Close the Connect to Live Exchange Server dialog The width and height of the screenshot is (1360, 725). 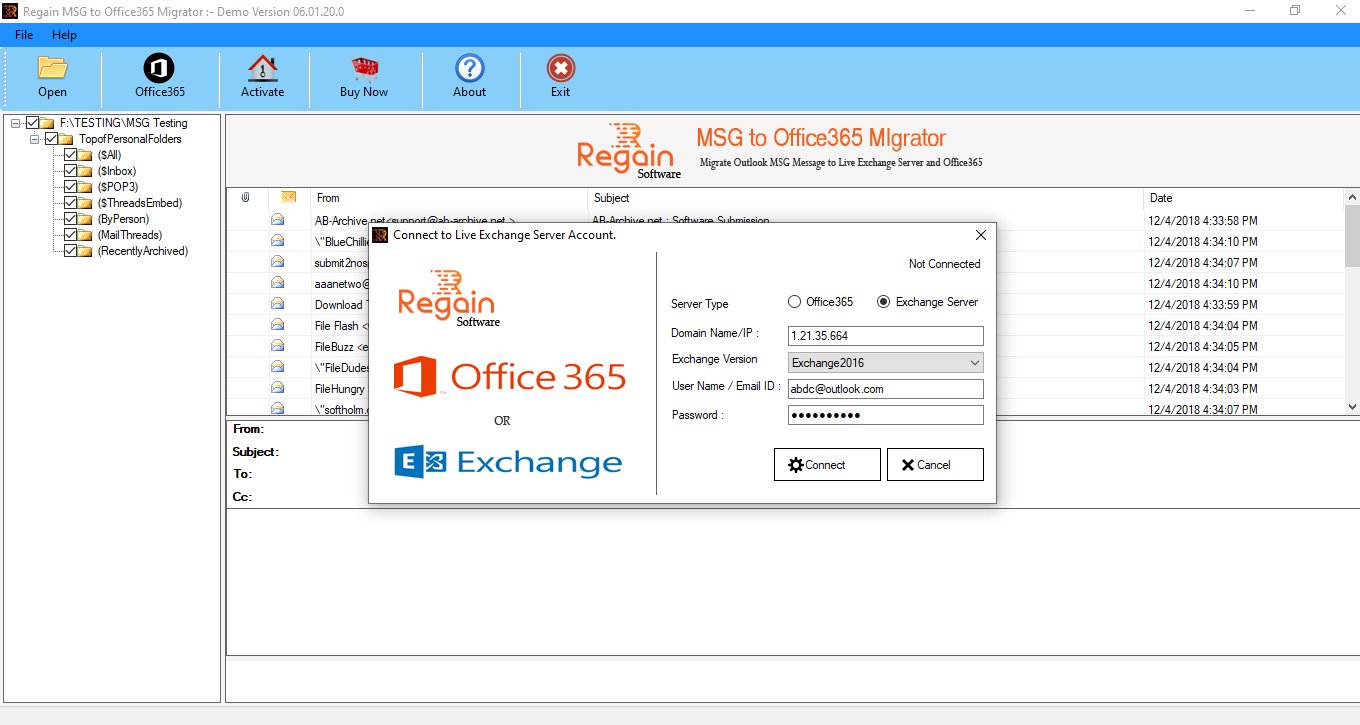click(981, 235)
